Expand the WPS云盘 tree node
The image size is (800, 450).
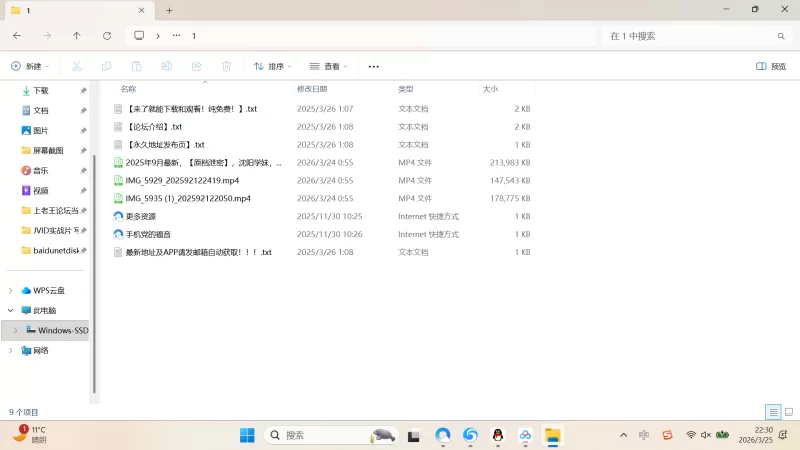(x=11, y=290)
